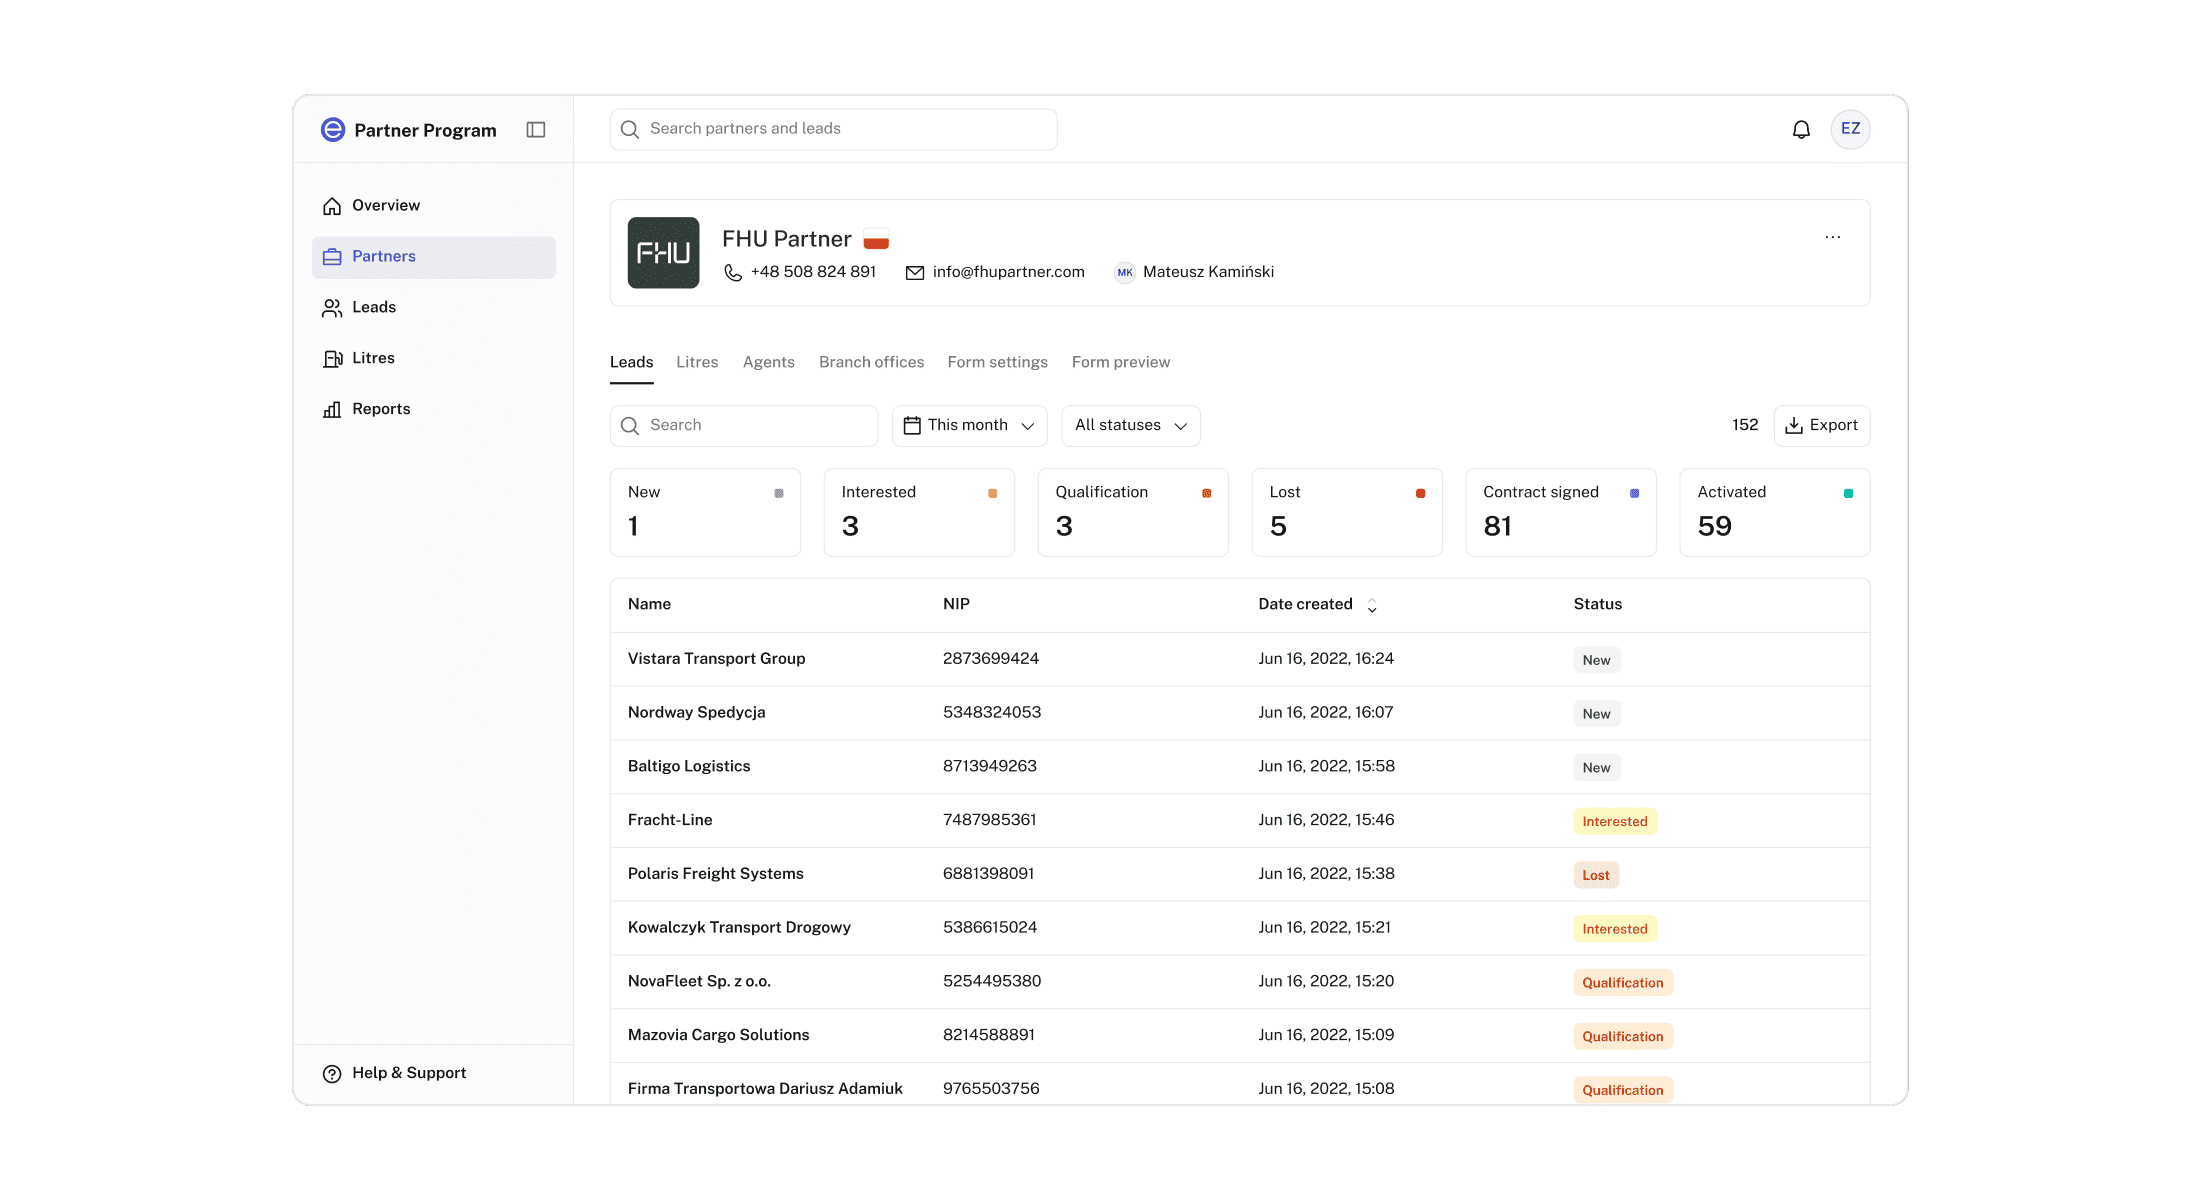Collapse the sidebar with the panel icon
The image size is (2200, 1200).
[536, 130]
